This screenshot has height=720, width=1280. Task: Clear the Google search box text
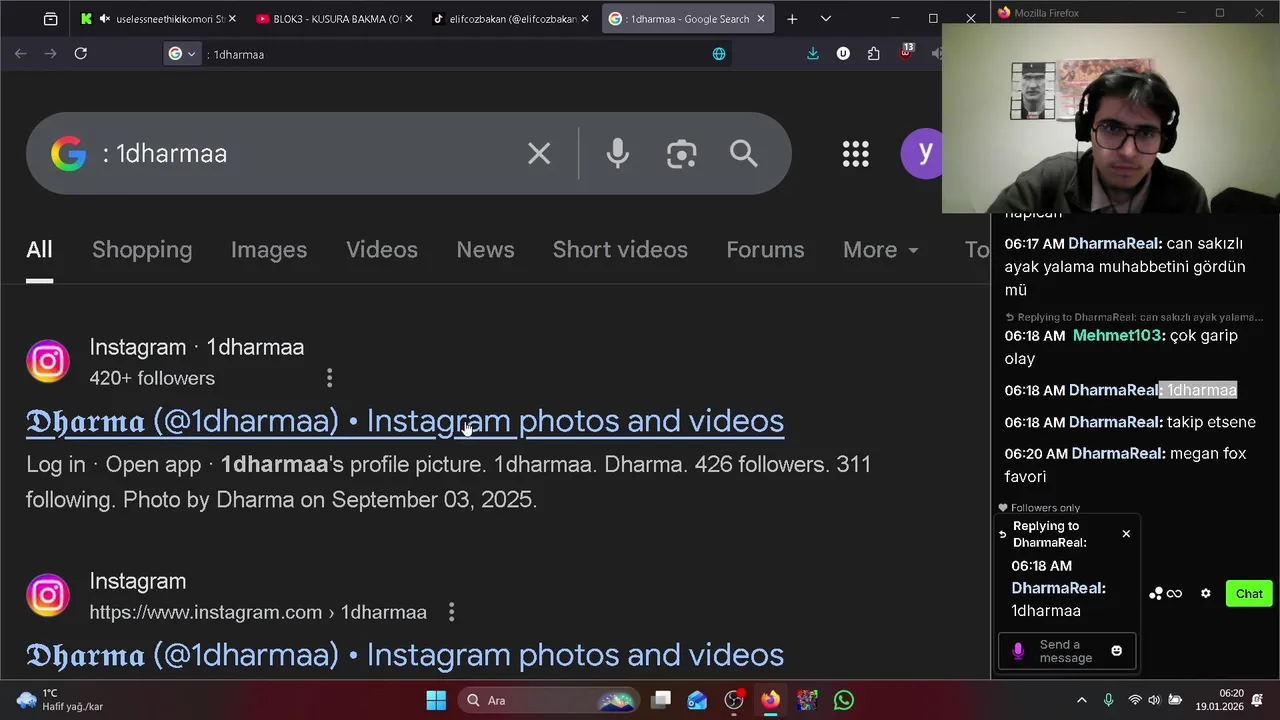[x=539, y=154]
